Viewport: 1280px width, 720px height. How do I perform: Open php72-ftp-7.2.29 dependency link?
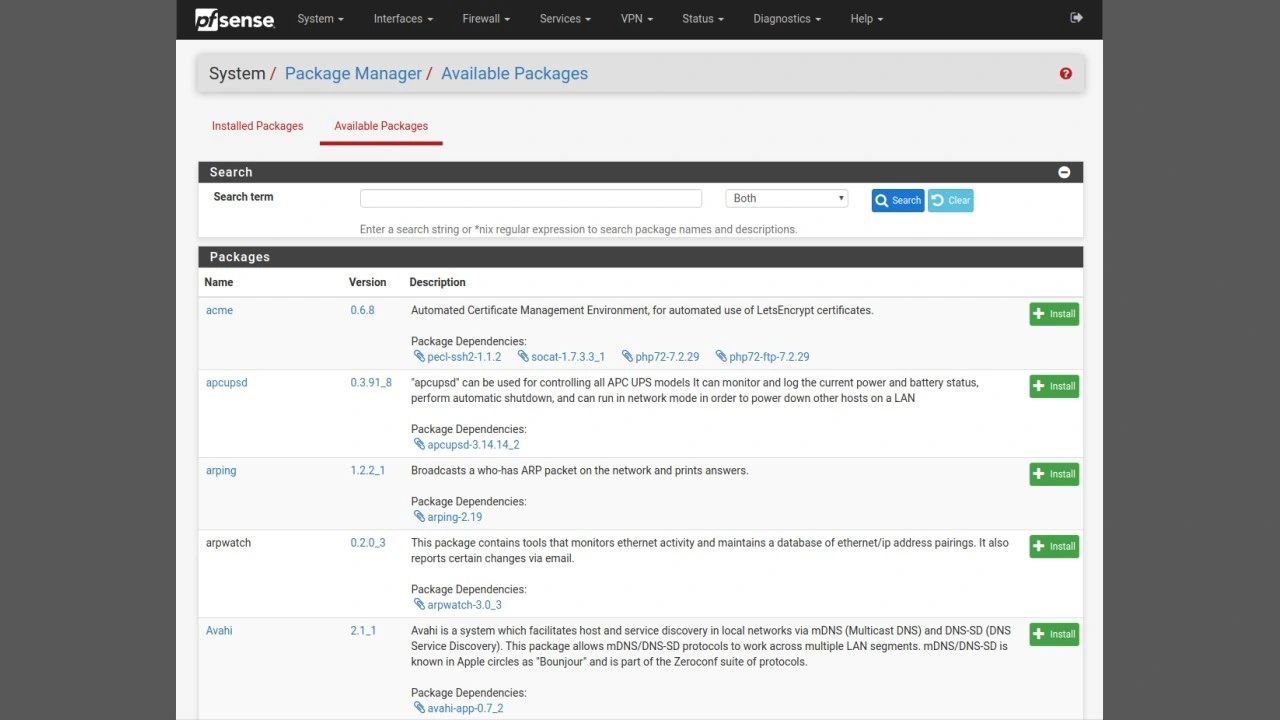(769, 356)
